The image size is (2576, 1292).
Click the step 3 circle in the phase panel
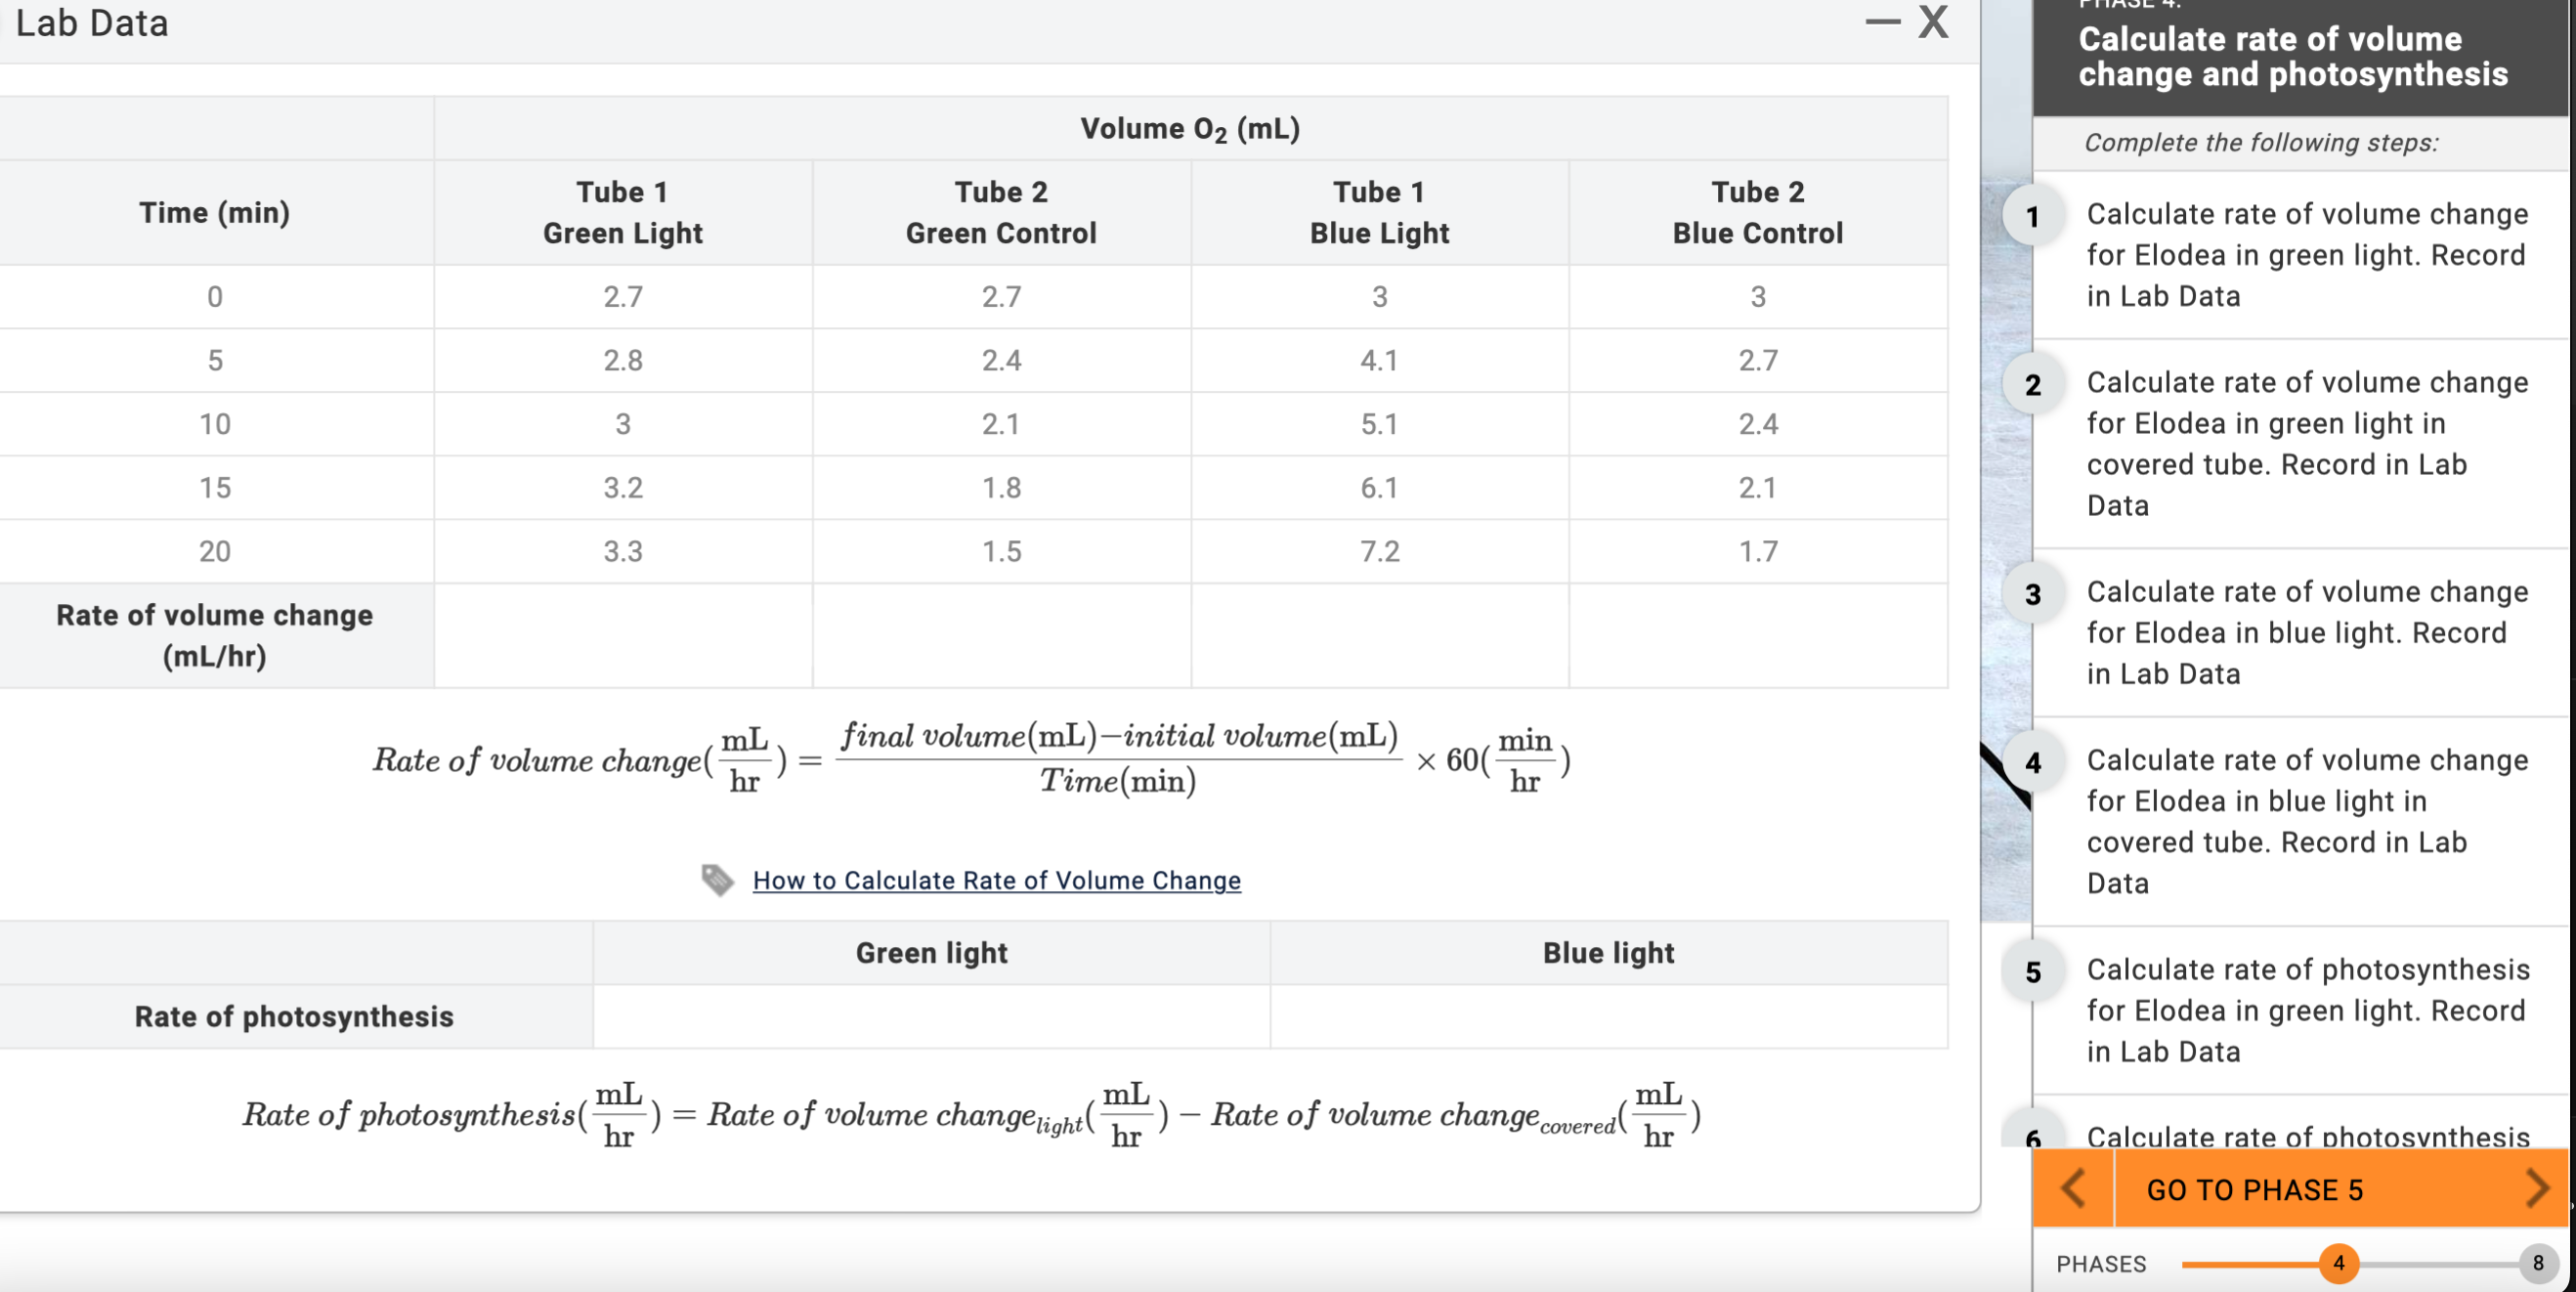point(2032,592)
